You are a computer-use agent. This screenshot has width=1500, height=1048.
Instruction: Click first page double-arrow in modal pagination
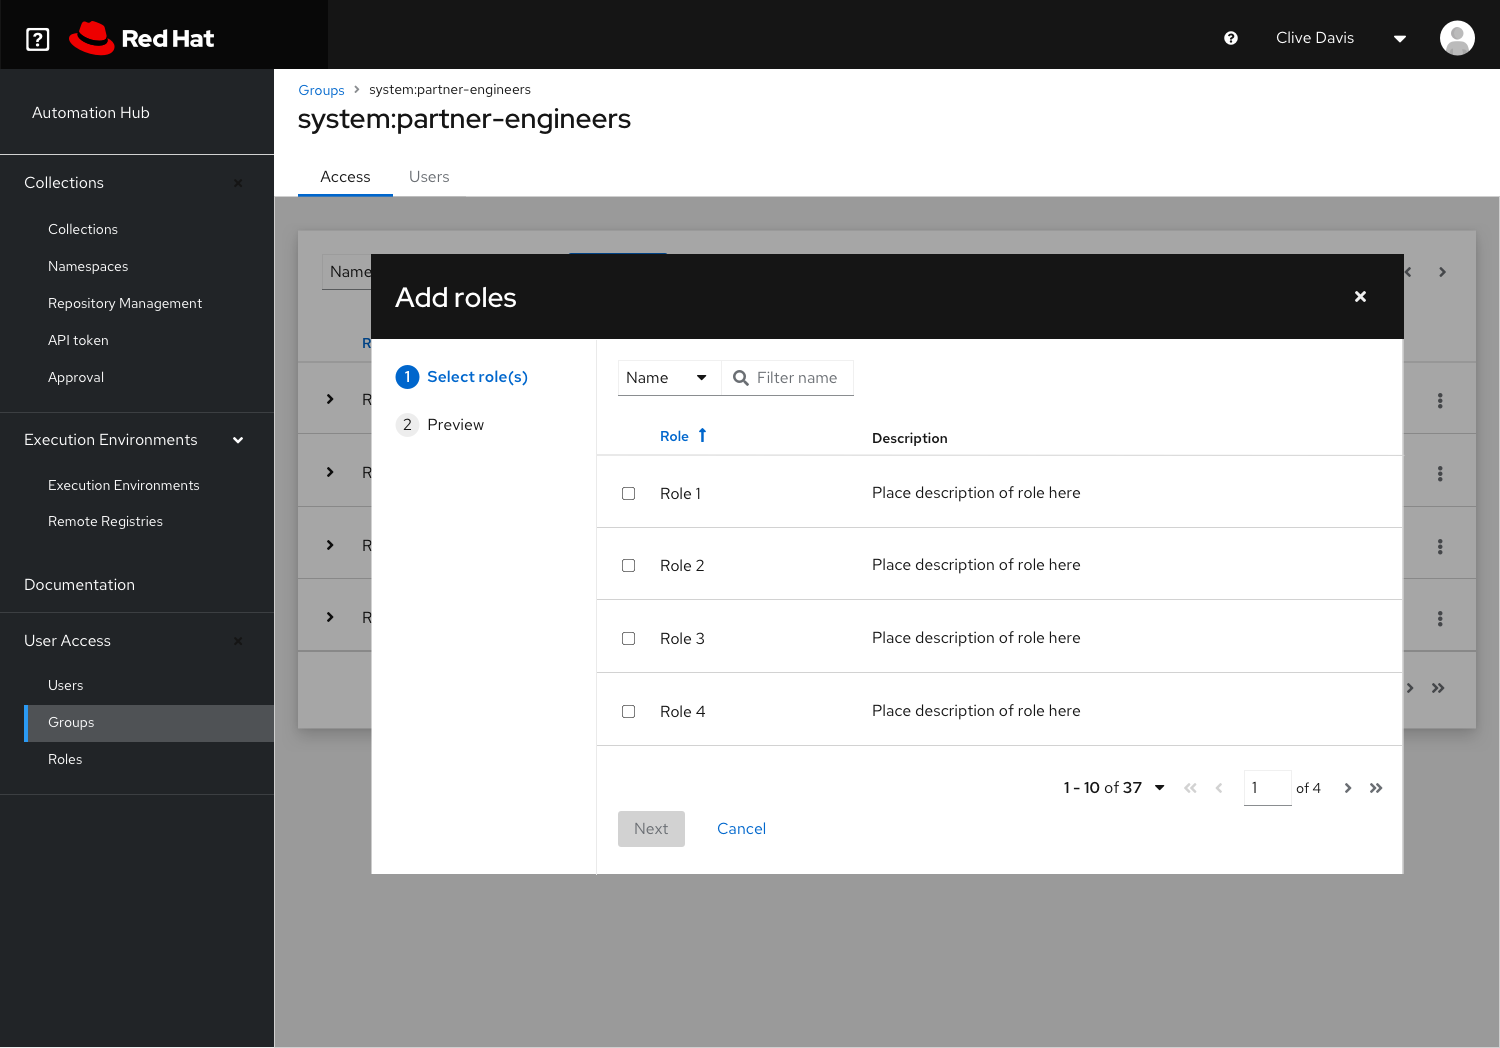pos(1190,788)
